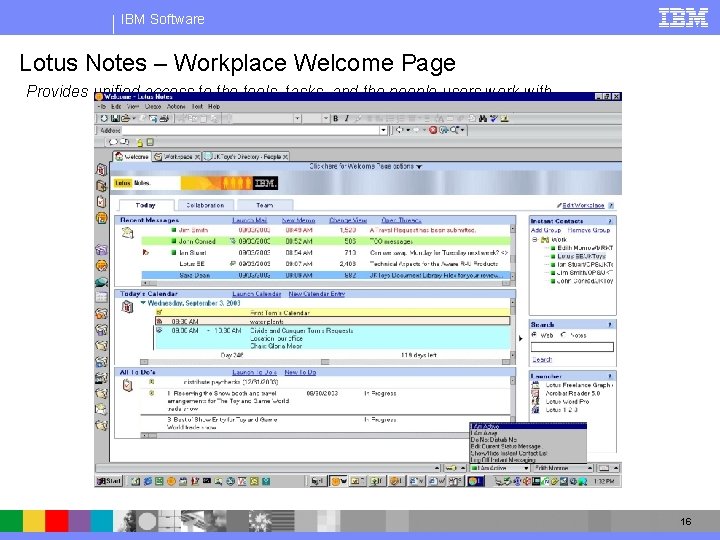The image size is (720, 540).
Task: Select the Team tab
Action: 264,205
